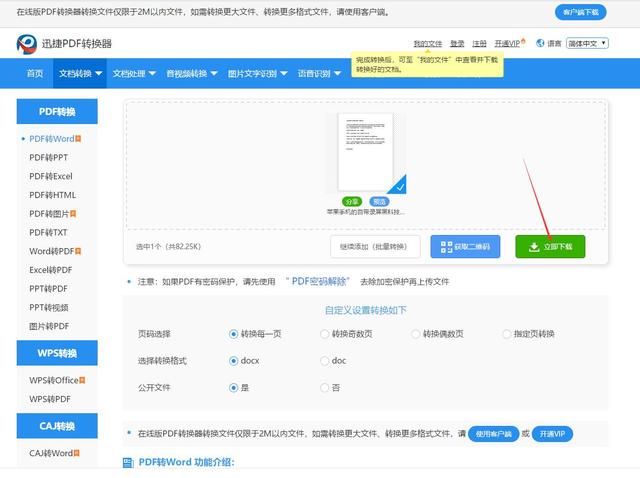Open the 简体中文 language dropdown
This screenshot has width=640, height=478.
tap(587, 43)
